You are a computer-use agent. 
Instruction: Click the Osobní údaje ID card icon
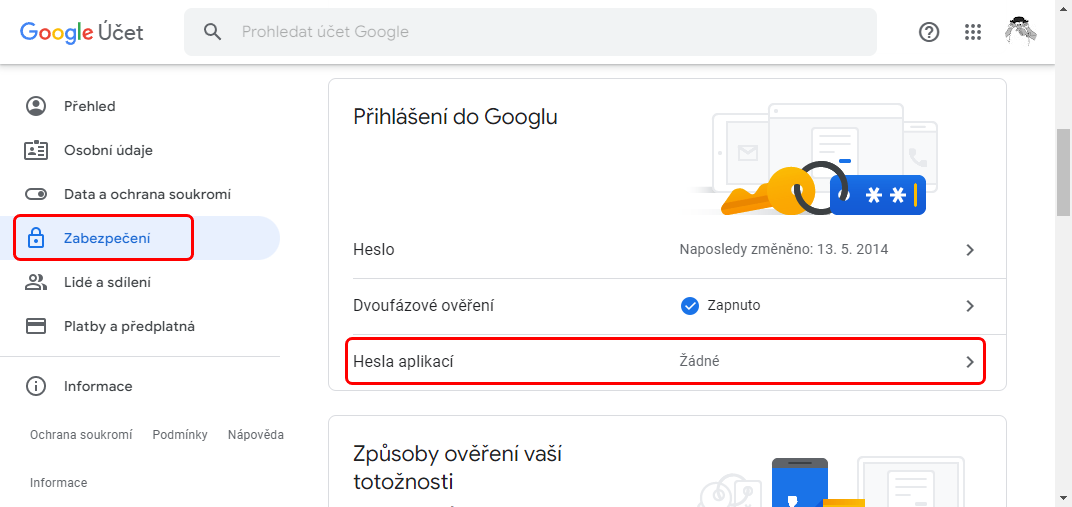tap(36, 150)
